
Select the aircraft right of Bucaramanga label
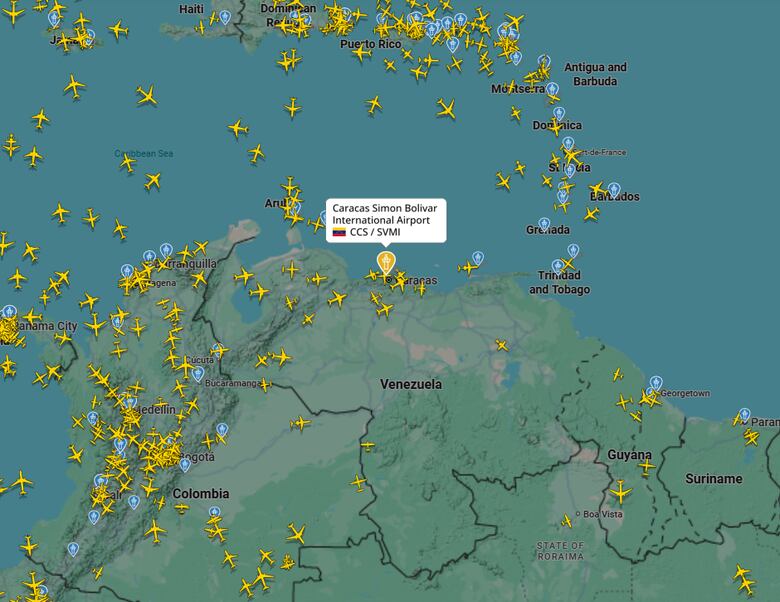(x=265, y=384)
